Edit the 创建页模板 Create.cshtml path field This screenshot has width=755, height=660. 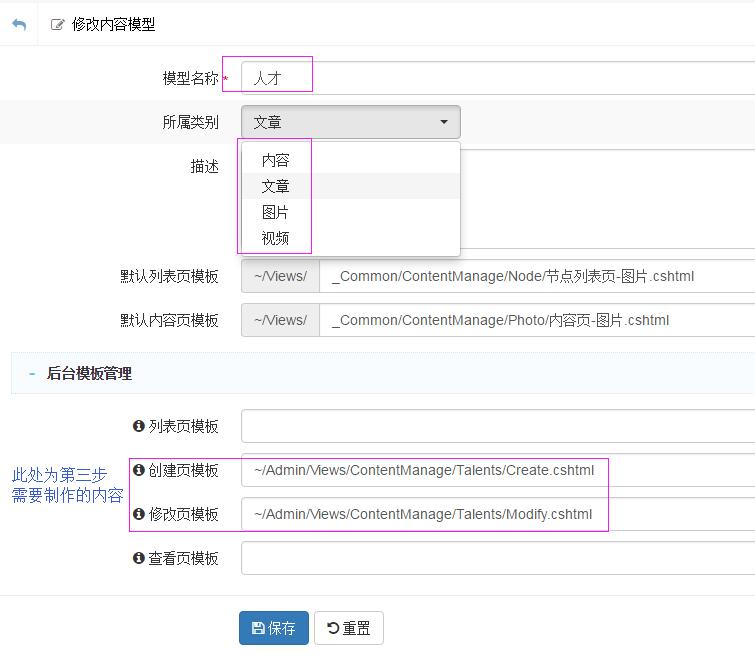point(498,470)
